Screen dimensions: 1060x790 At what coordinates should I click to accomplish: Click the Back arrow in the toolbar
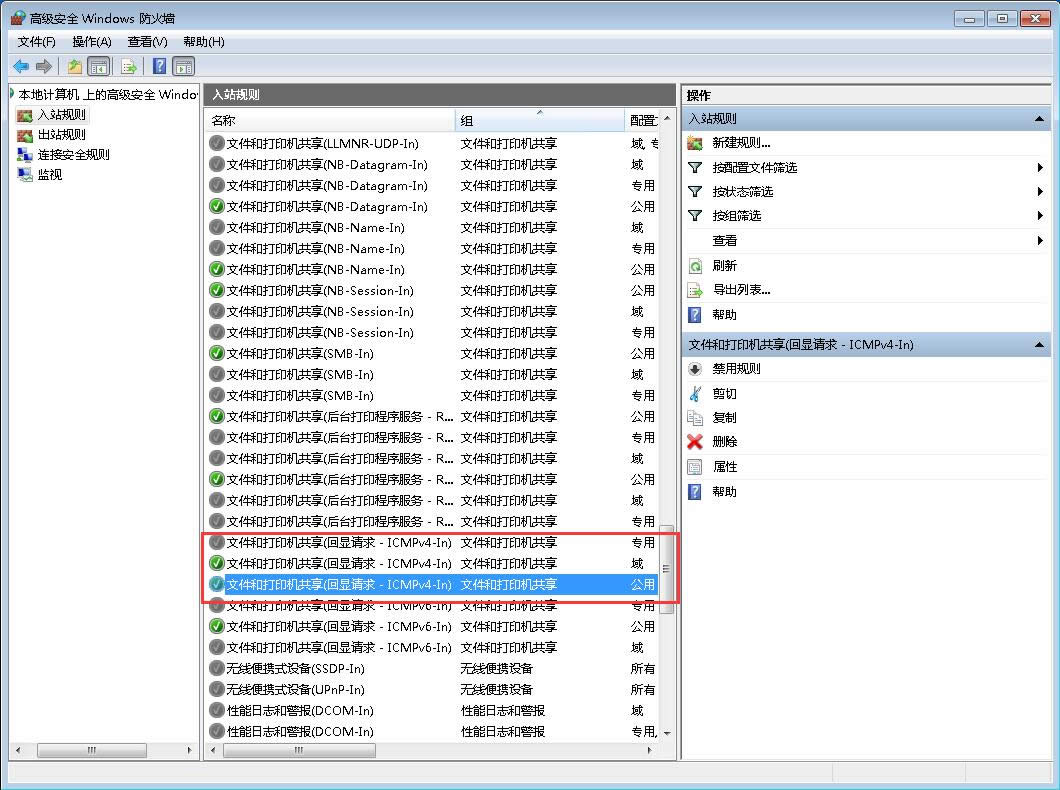click(20, 67)
